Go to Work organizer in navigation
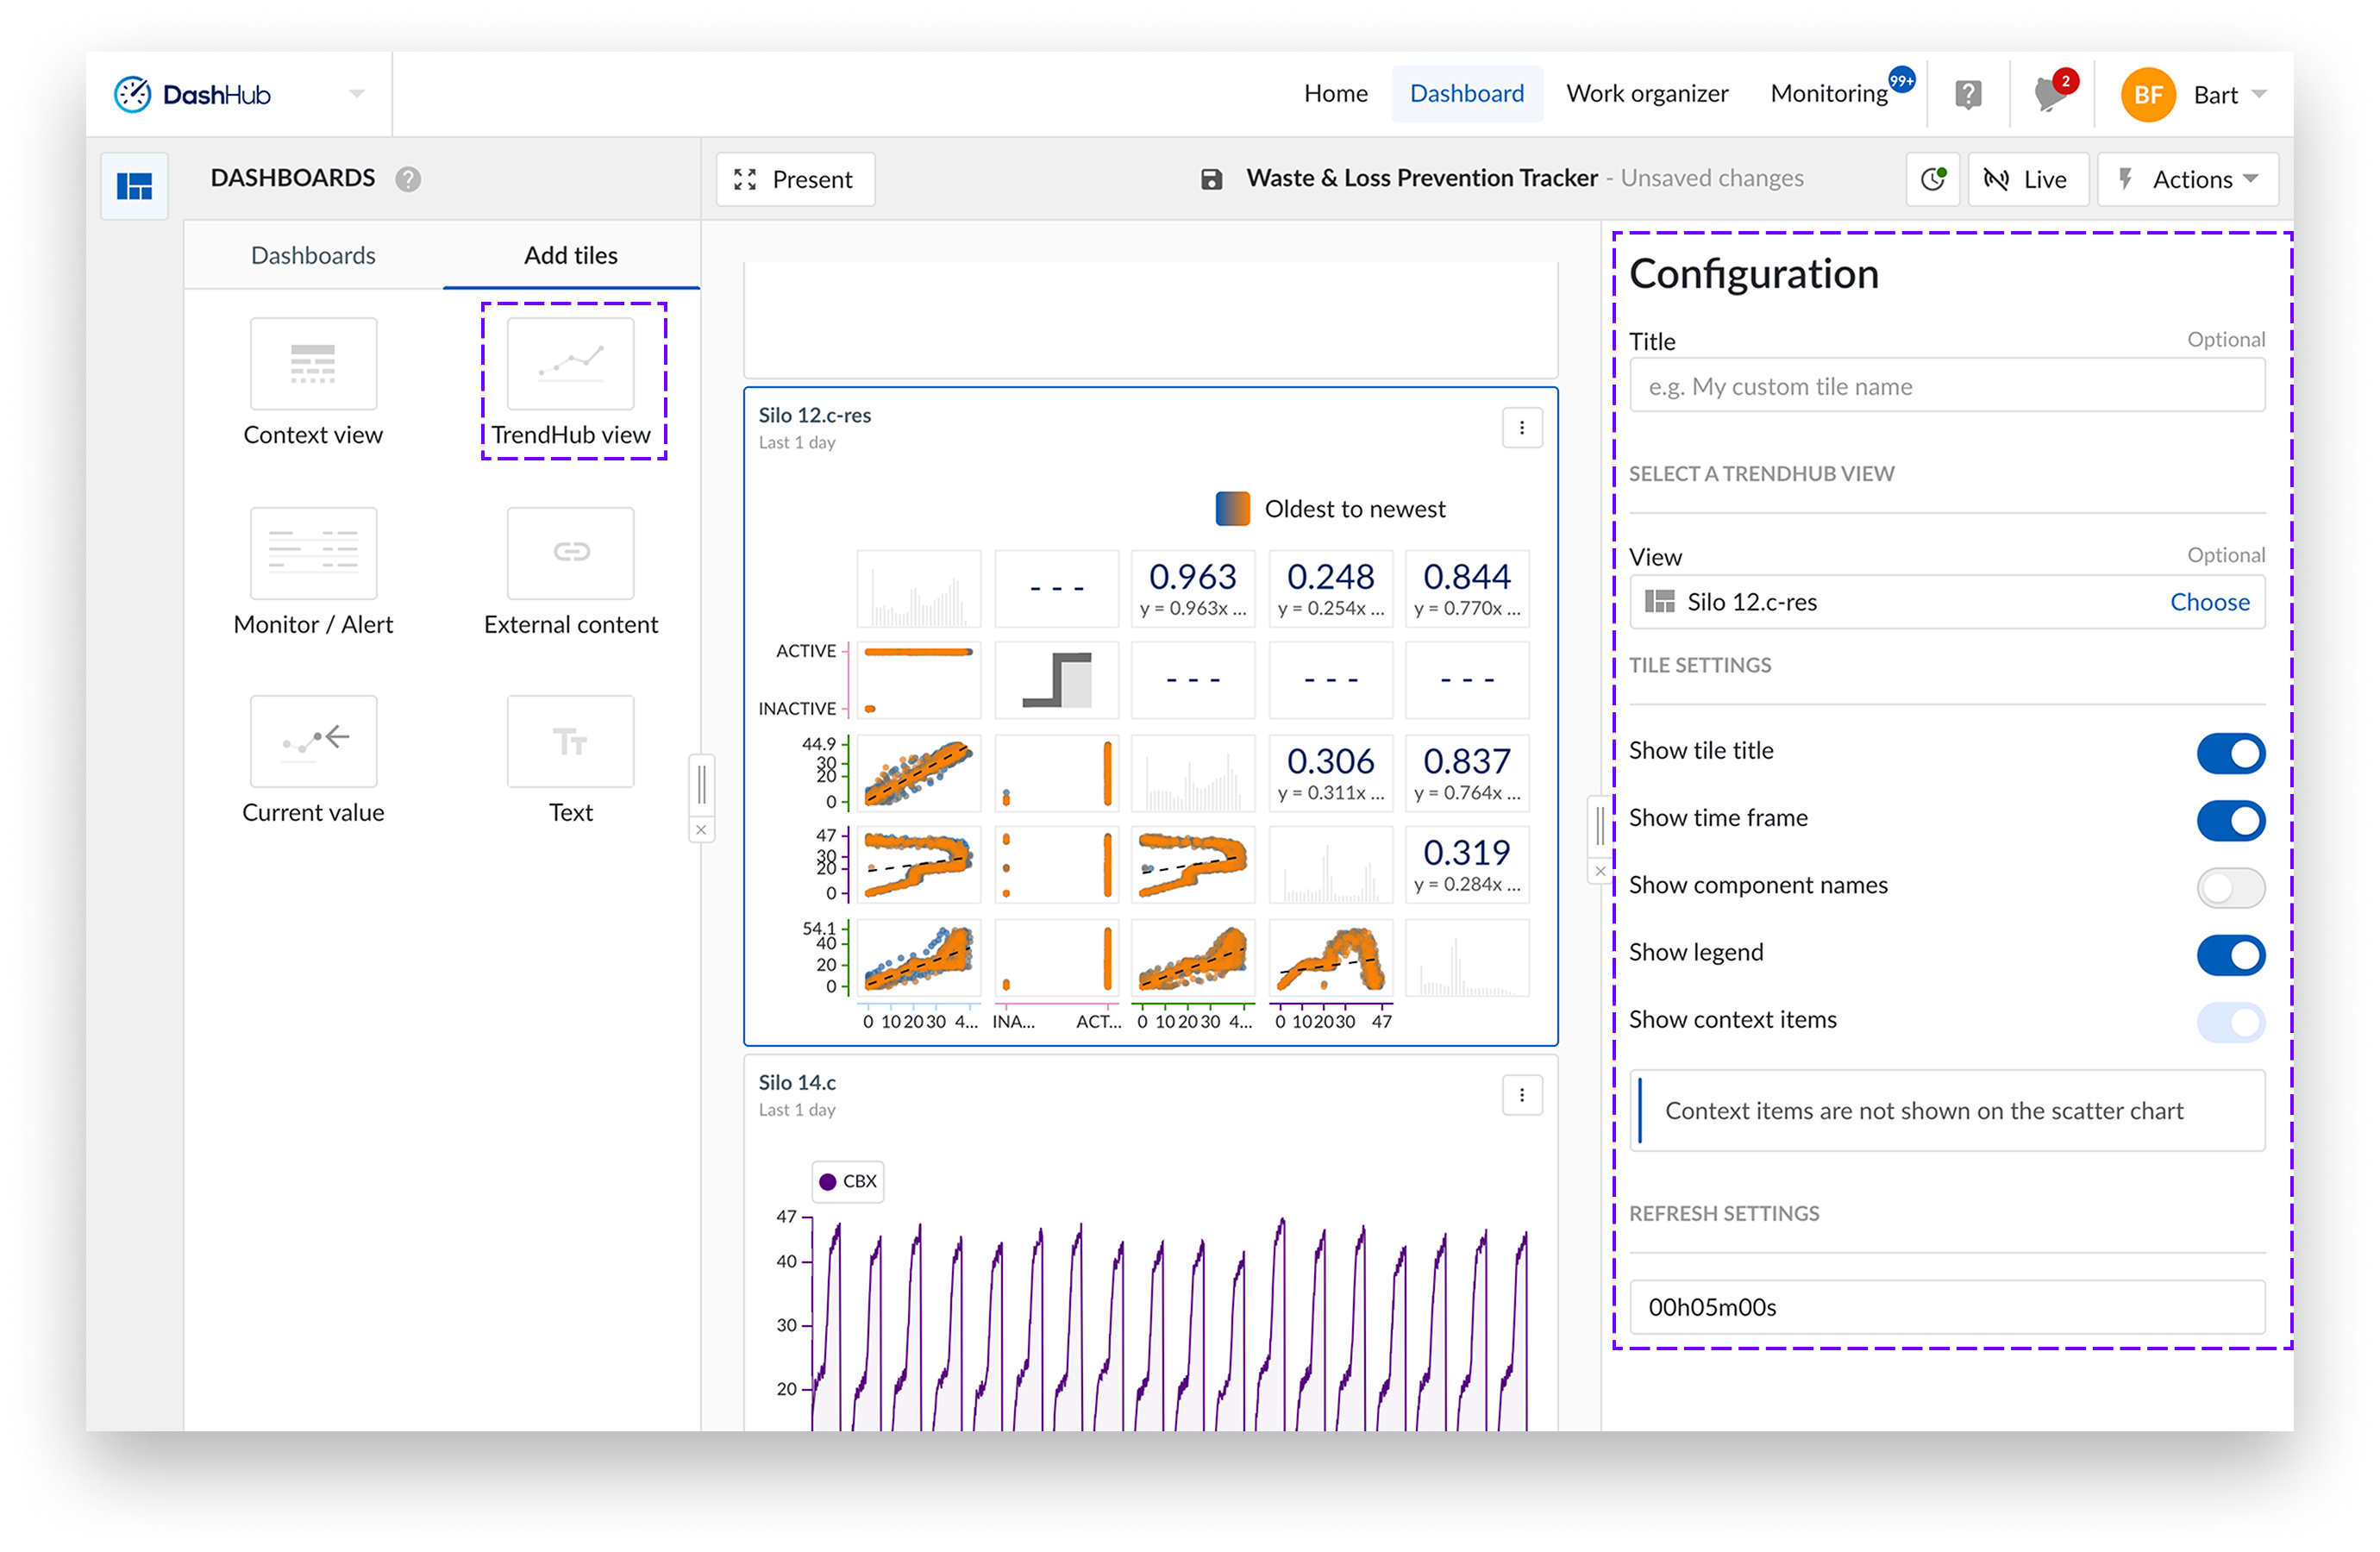Viewport: 2380px width, 1552px height. (1646, 94)
